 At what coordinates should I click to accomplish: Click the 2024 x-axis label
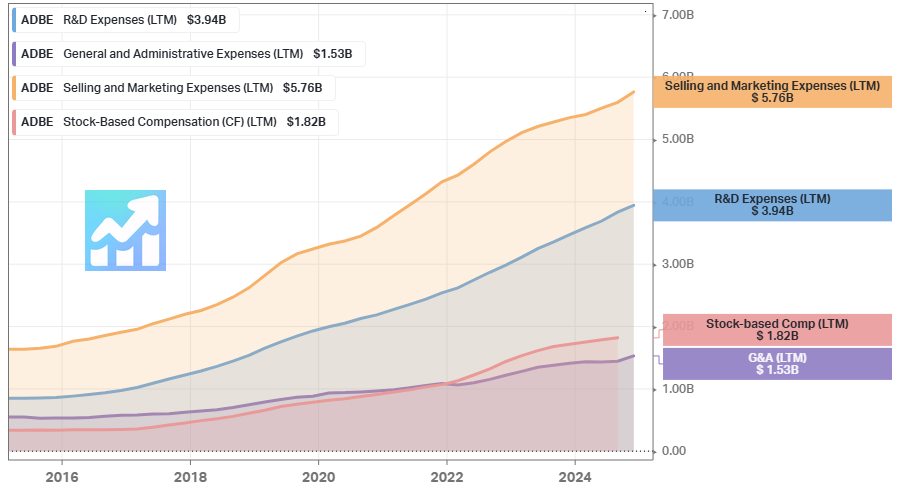(575, 477)
